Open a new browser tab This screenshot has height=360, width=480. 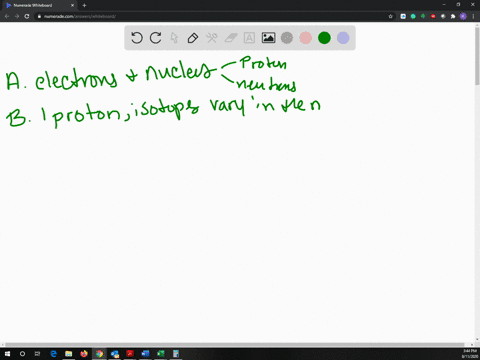(84, 5)
